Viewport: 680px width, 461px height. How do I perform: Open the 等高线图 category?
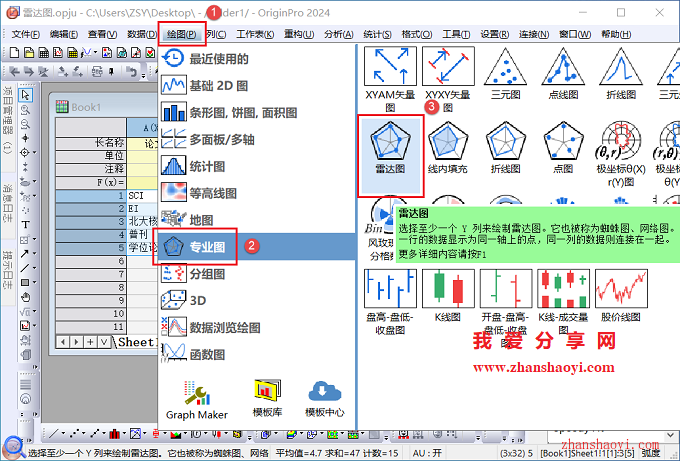tap(258, 193)
